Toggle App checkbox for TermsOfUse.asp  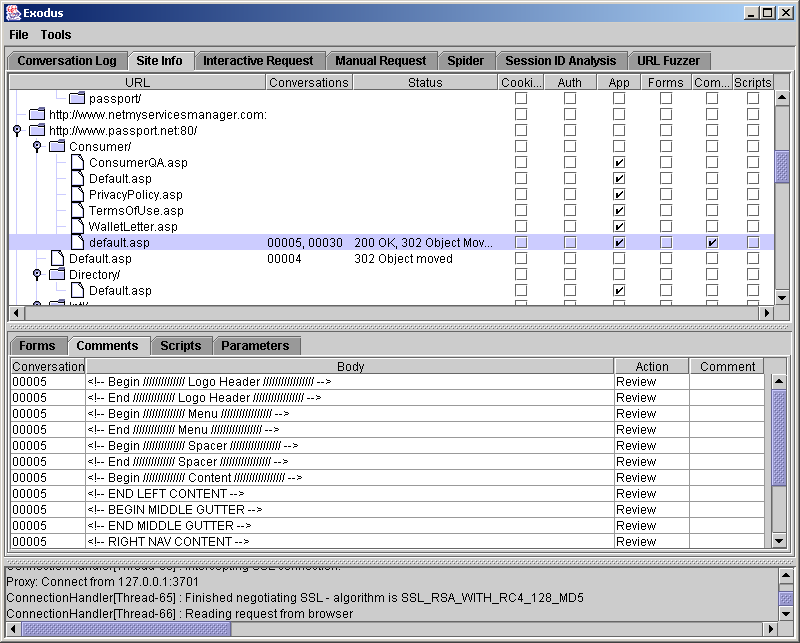pos(619,211)
